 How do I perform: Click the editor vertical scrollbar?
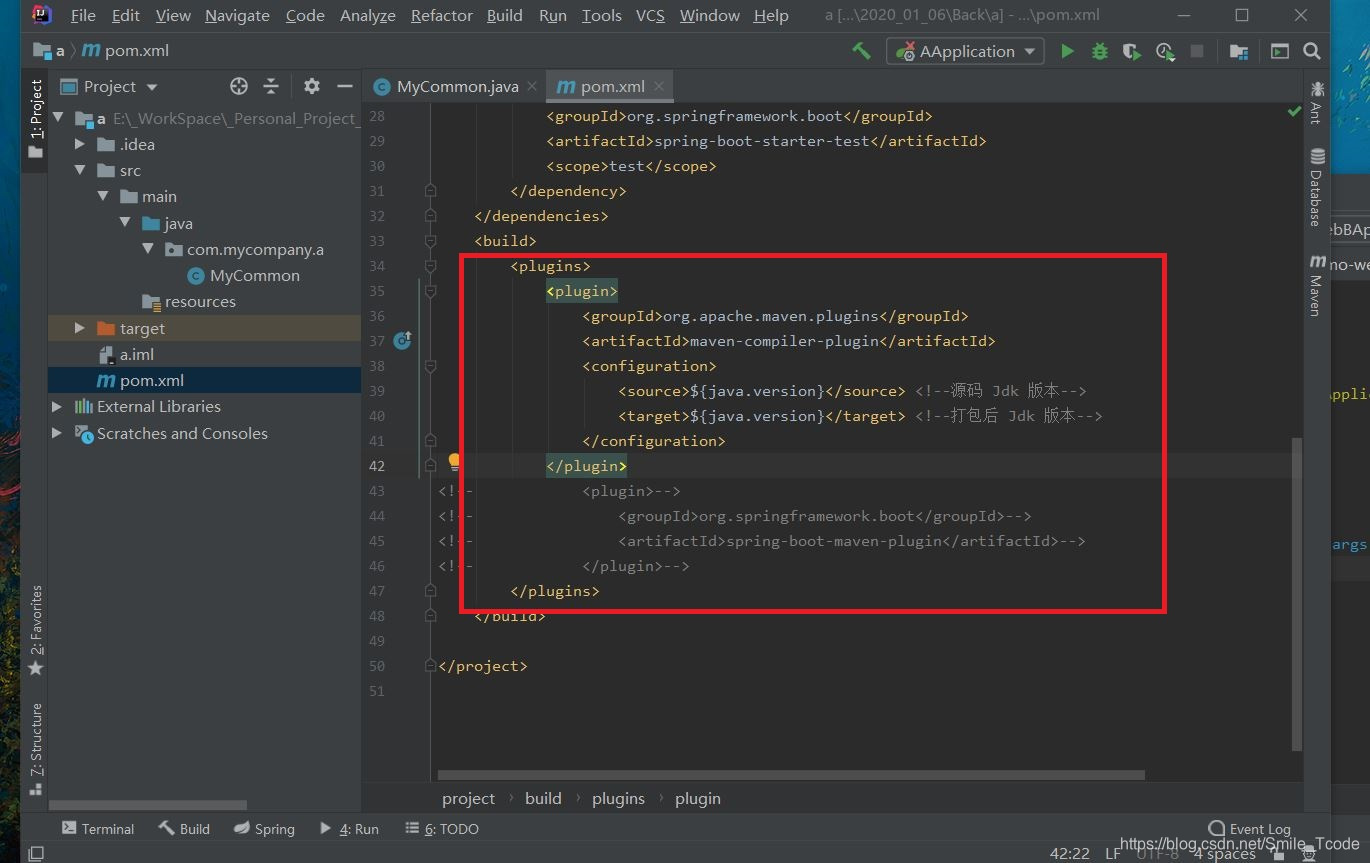pyautogui.click(x=1297, y=594)
